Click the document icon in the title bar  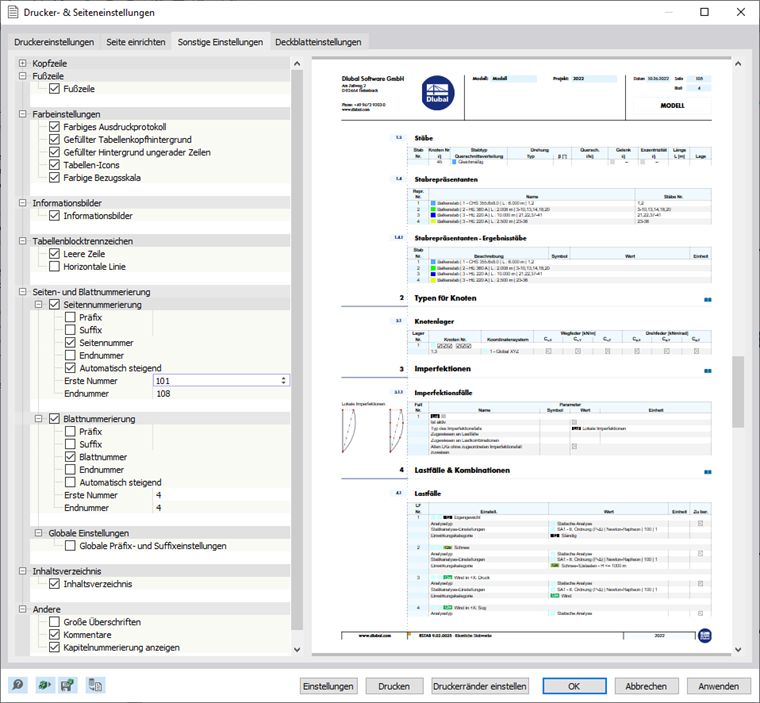[13, 12]
